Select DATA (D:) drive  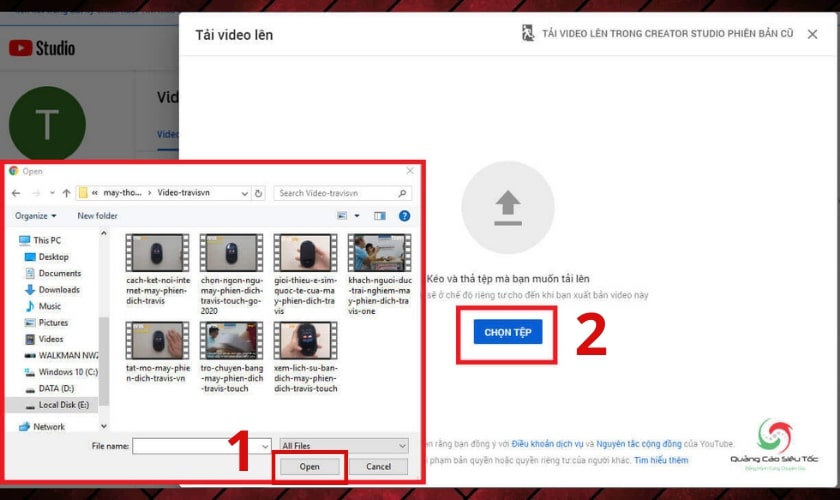tap(49, 389)
